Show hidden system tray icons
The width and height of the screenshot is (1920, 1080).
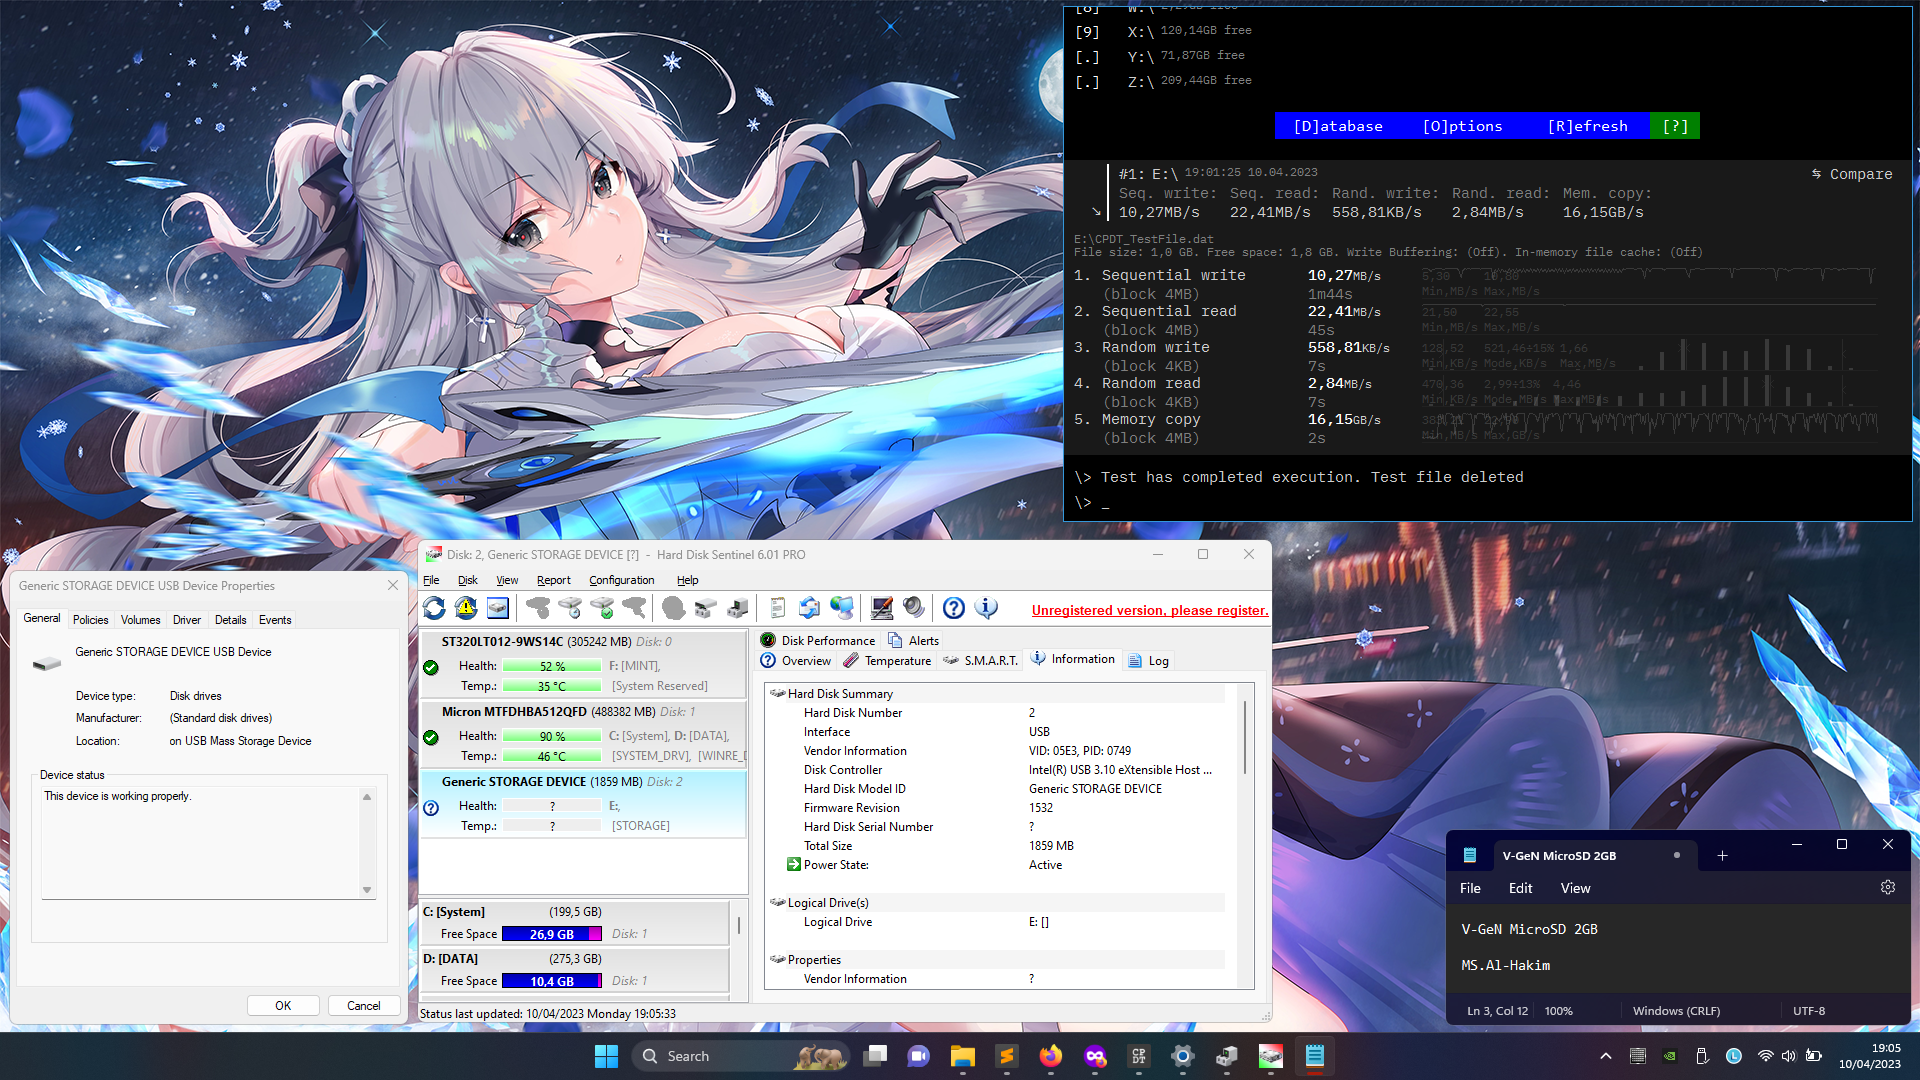(1606, 1056)
